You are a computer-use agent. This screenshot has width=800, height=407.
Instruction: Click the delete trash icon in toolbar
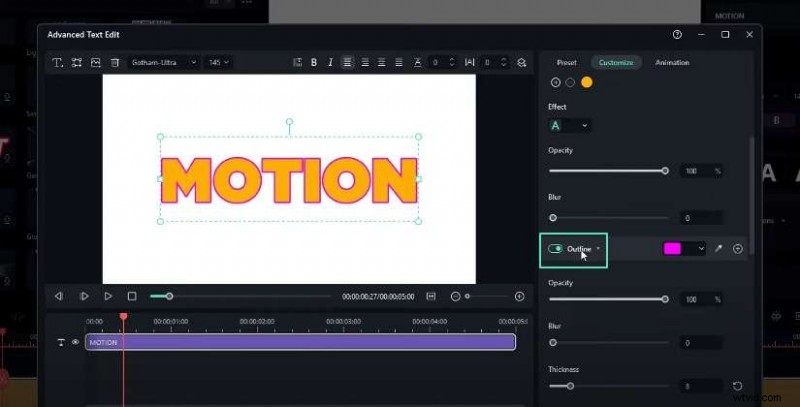pyautogui.click(x=114, y=62)
